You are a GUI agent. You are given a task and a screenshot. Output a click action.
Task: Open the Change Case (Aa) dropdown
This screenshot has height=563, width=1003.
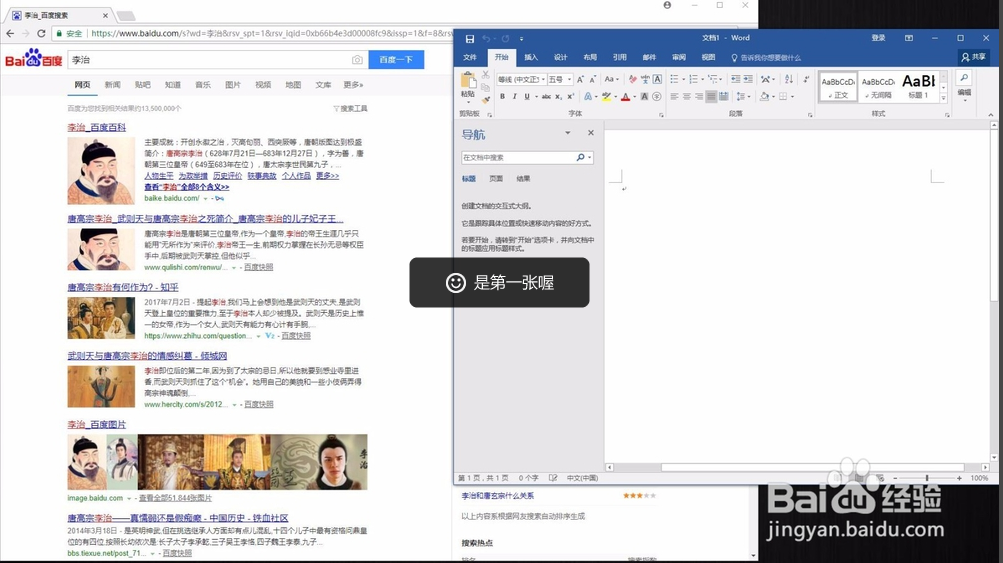point(612,79)
